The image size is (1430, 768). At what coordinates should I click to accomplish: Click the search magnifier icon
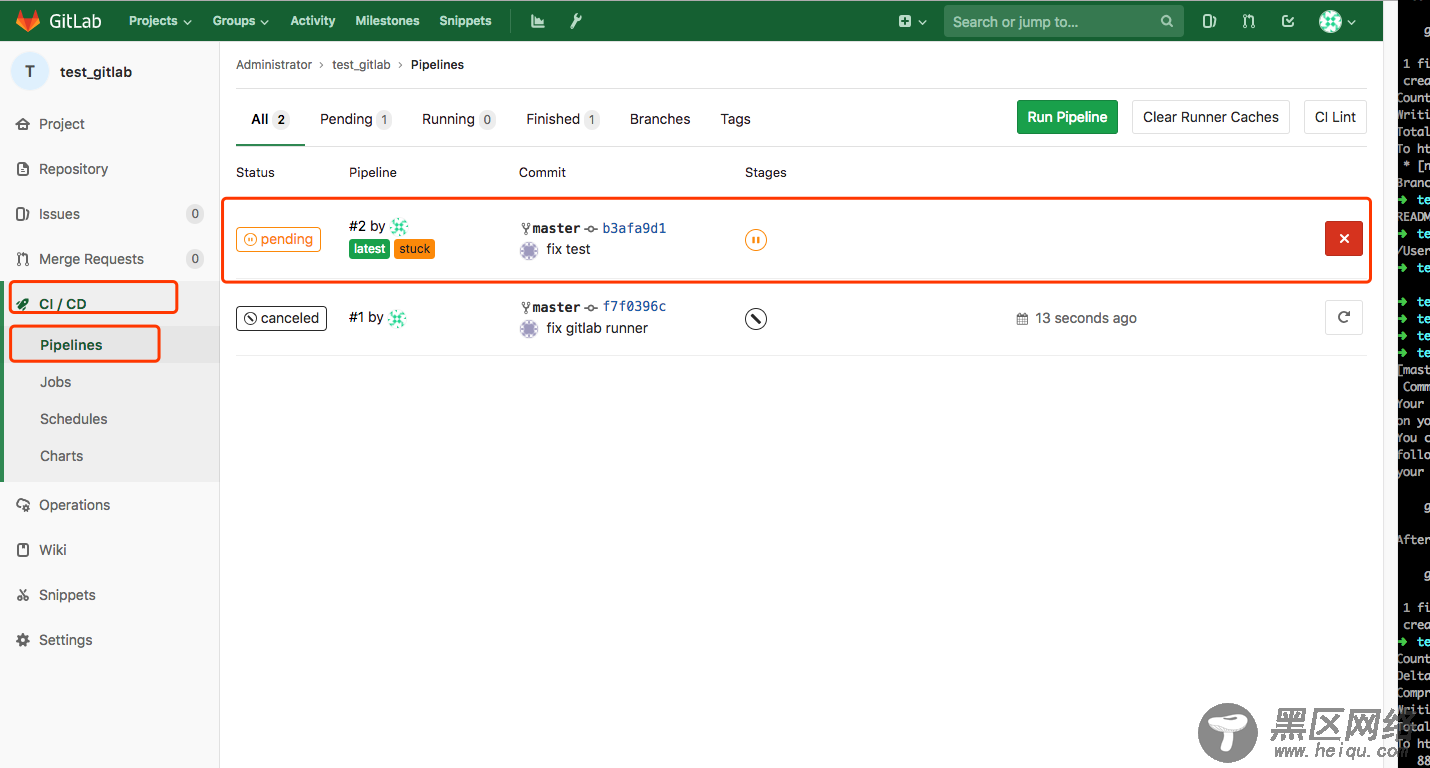pos(1166,21)
